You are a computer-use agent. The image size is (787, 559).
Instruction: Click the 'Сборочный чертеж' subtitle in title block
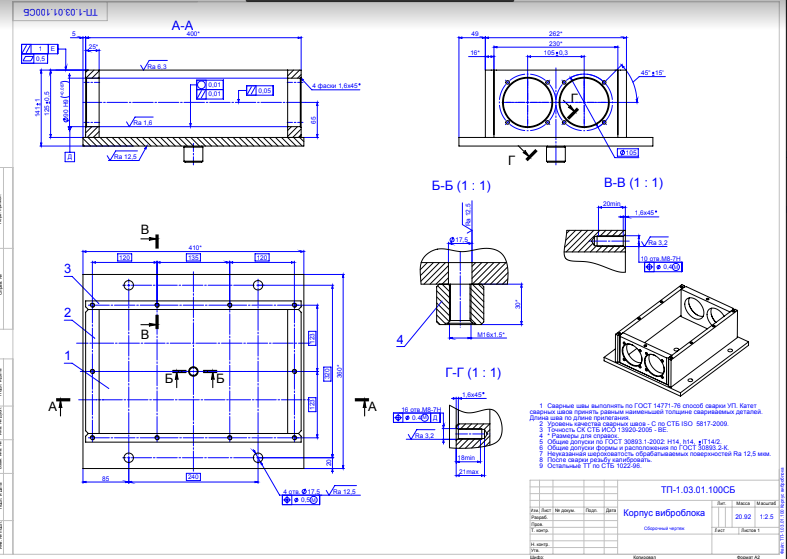[664, 528]
